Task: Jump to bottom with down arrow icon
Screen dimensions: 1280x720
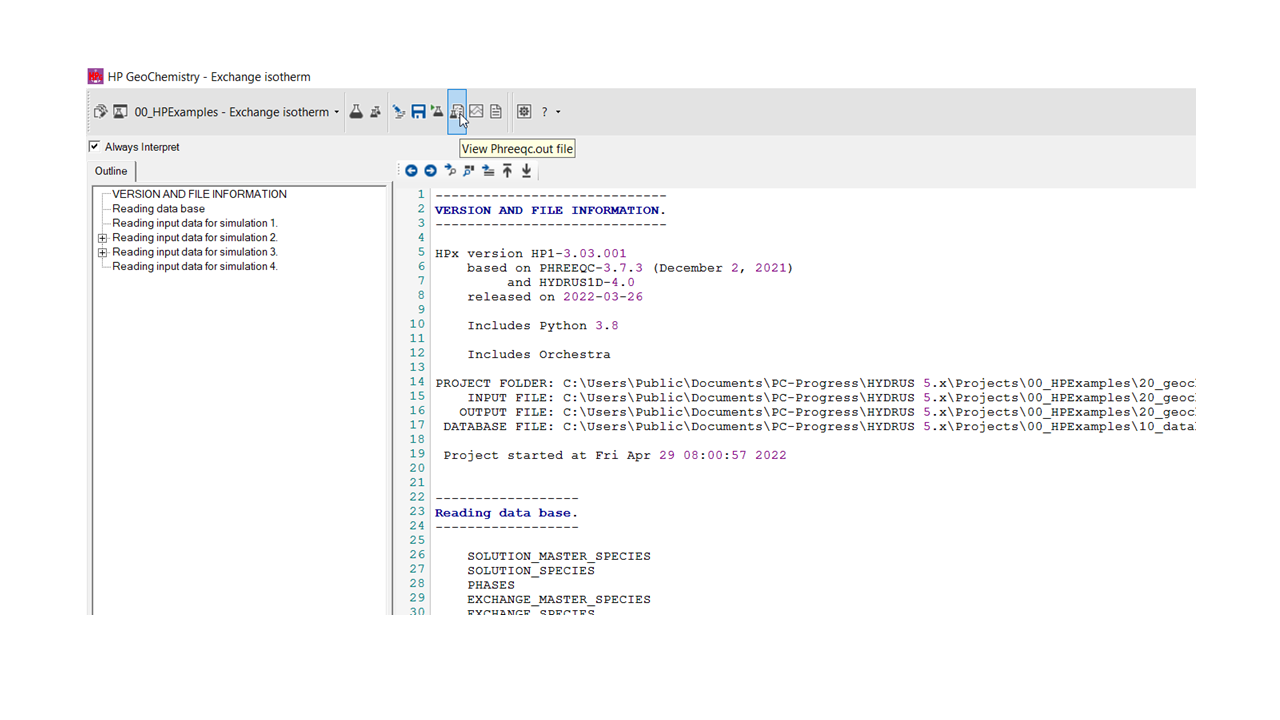Action: coord(527,171)
